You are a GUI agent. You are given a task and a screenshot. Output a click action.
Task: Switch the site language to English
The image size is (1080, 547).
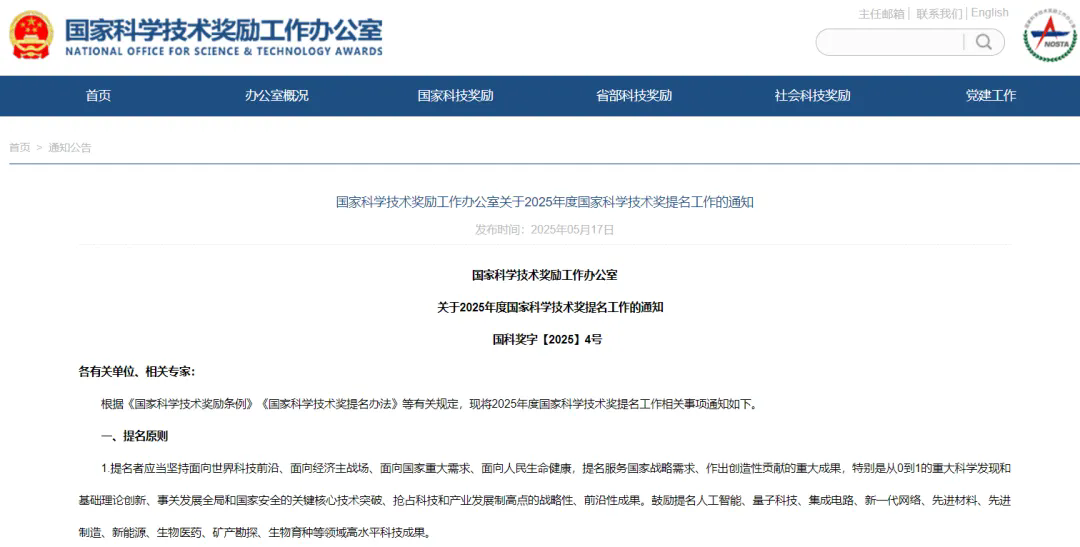point(989,13)
